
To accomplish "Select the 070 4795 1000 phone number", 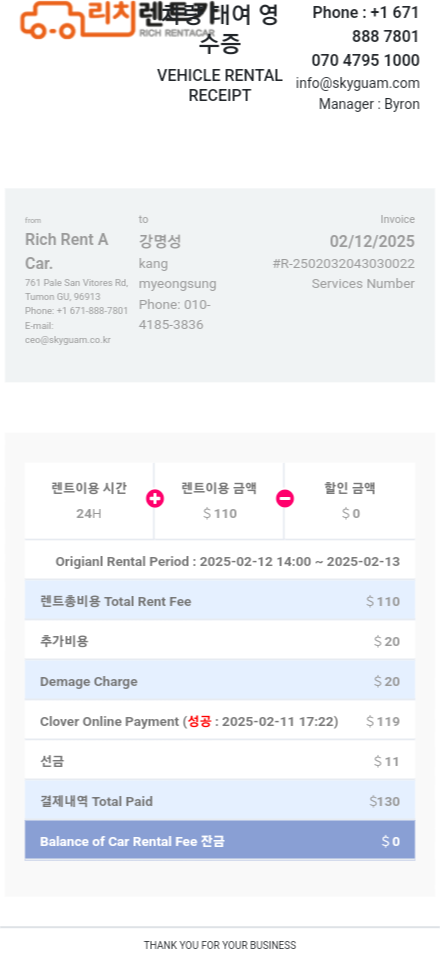I will (366, 60).
